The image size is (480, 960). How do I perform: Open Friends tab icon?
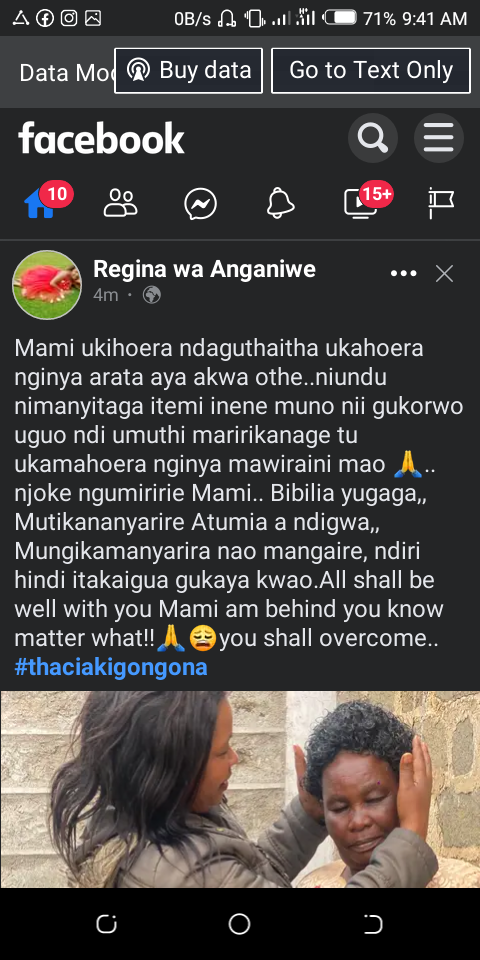tap(120, 203)
